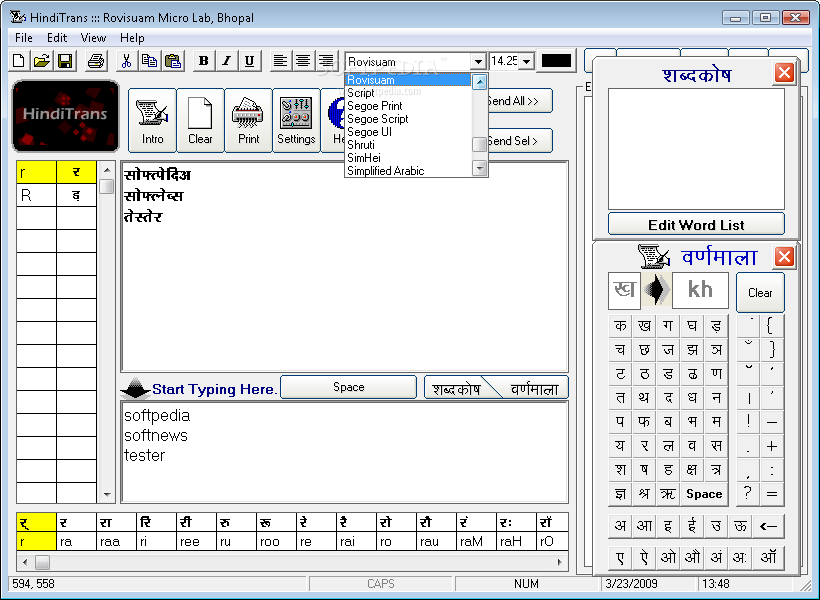Click the backspace arrow key in keypad
Screen dimensions: 820x600
pyautogui.click(x=768, y=526)
